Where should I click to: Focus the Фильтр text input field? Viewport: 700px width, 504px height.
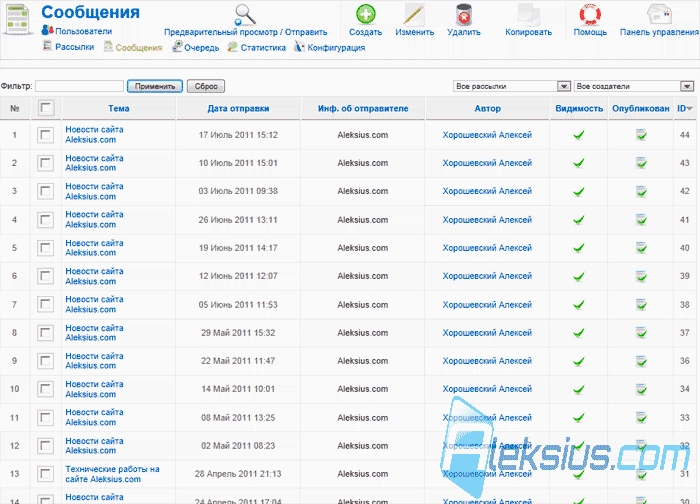[x=79, y=86]
